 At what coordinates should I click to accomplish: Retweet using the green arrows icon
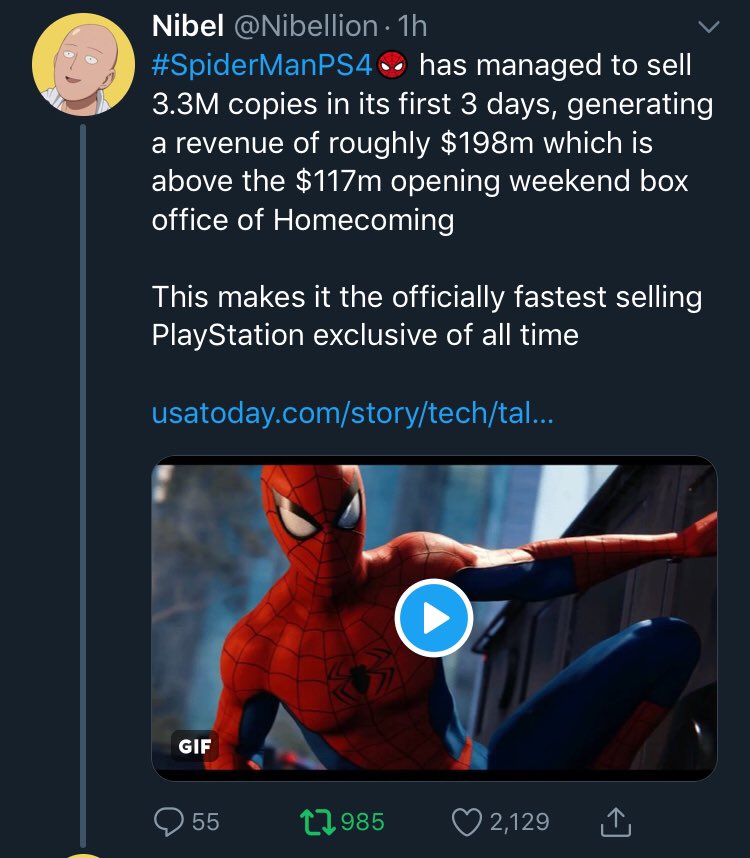click(317, 821)
